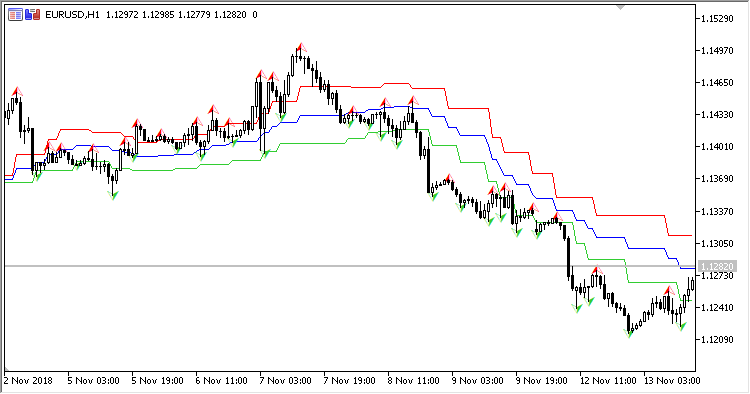
Task: Open the Depth of Market icon
Action: coord(15,15)
